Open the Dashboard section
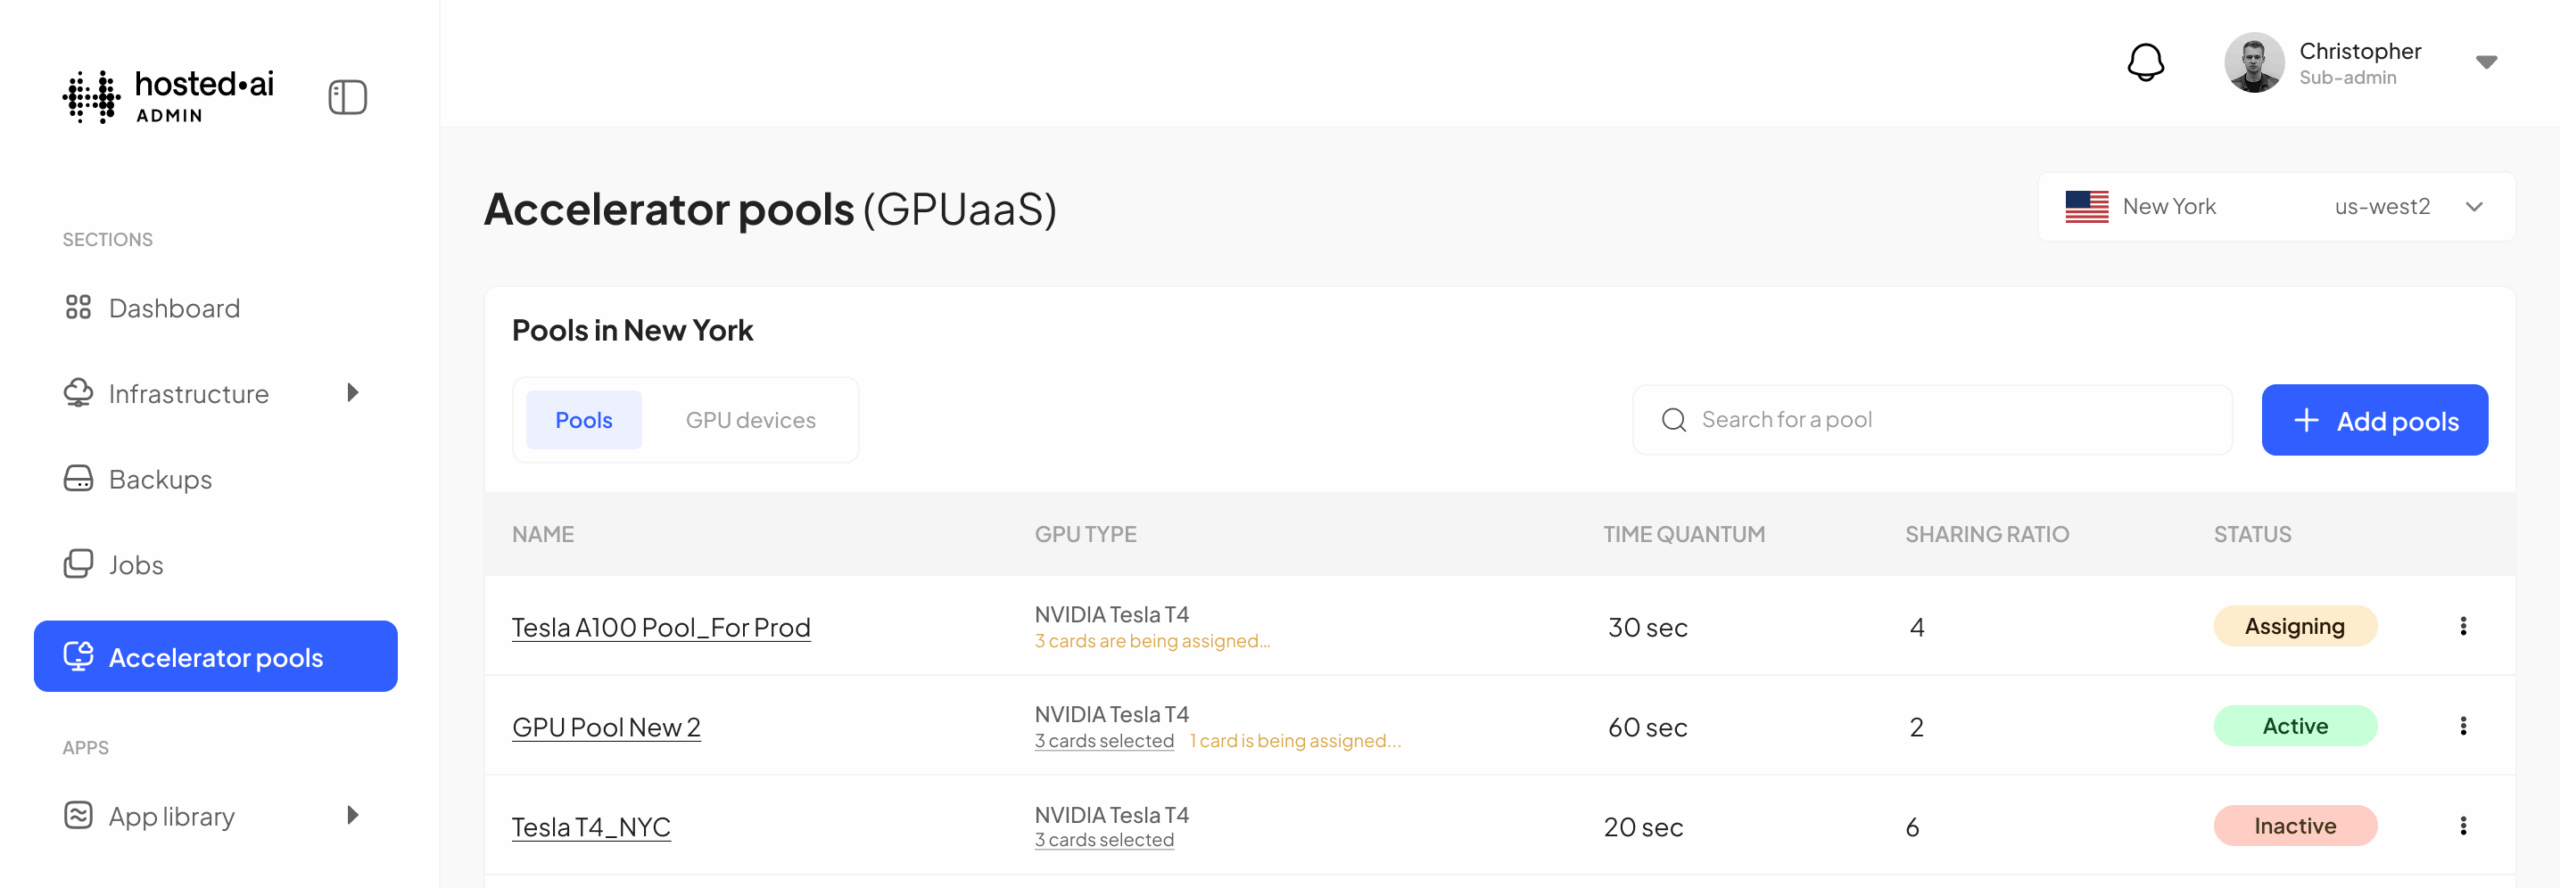 coord(174,308)
